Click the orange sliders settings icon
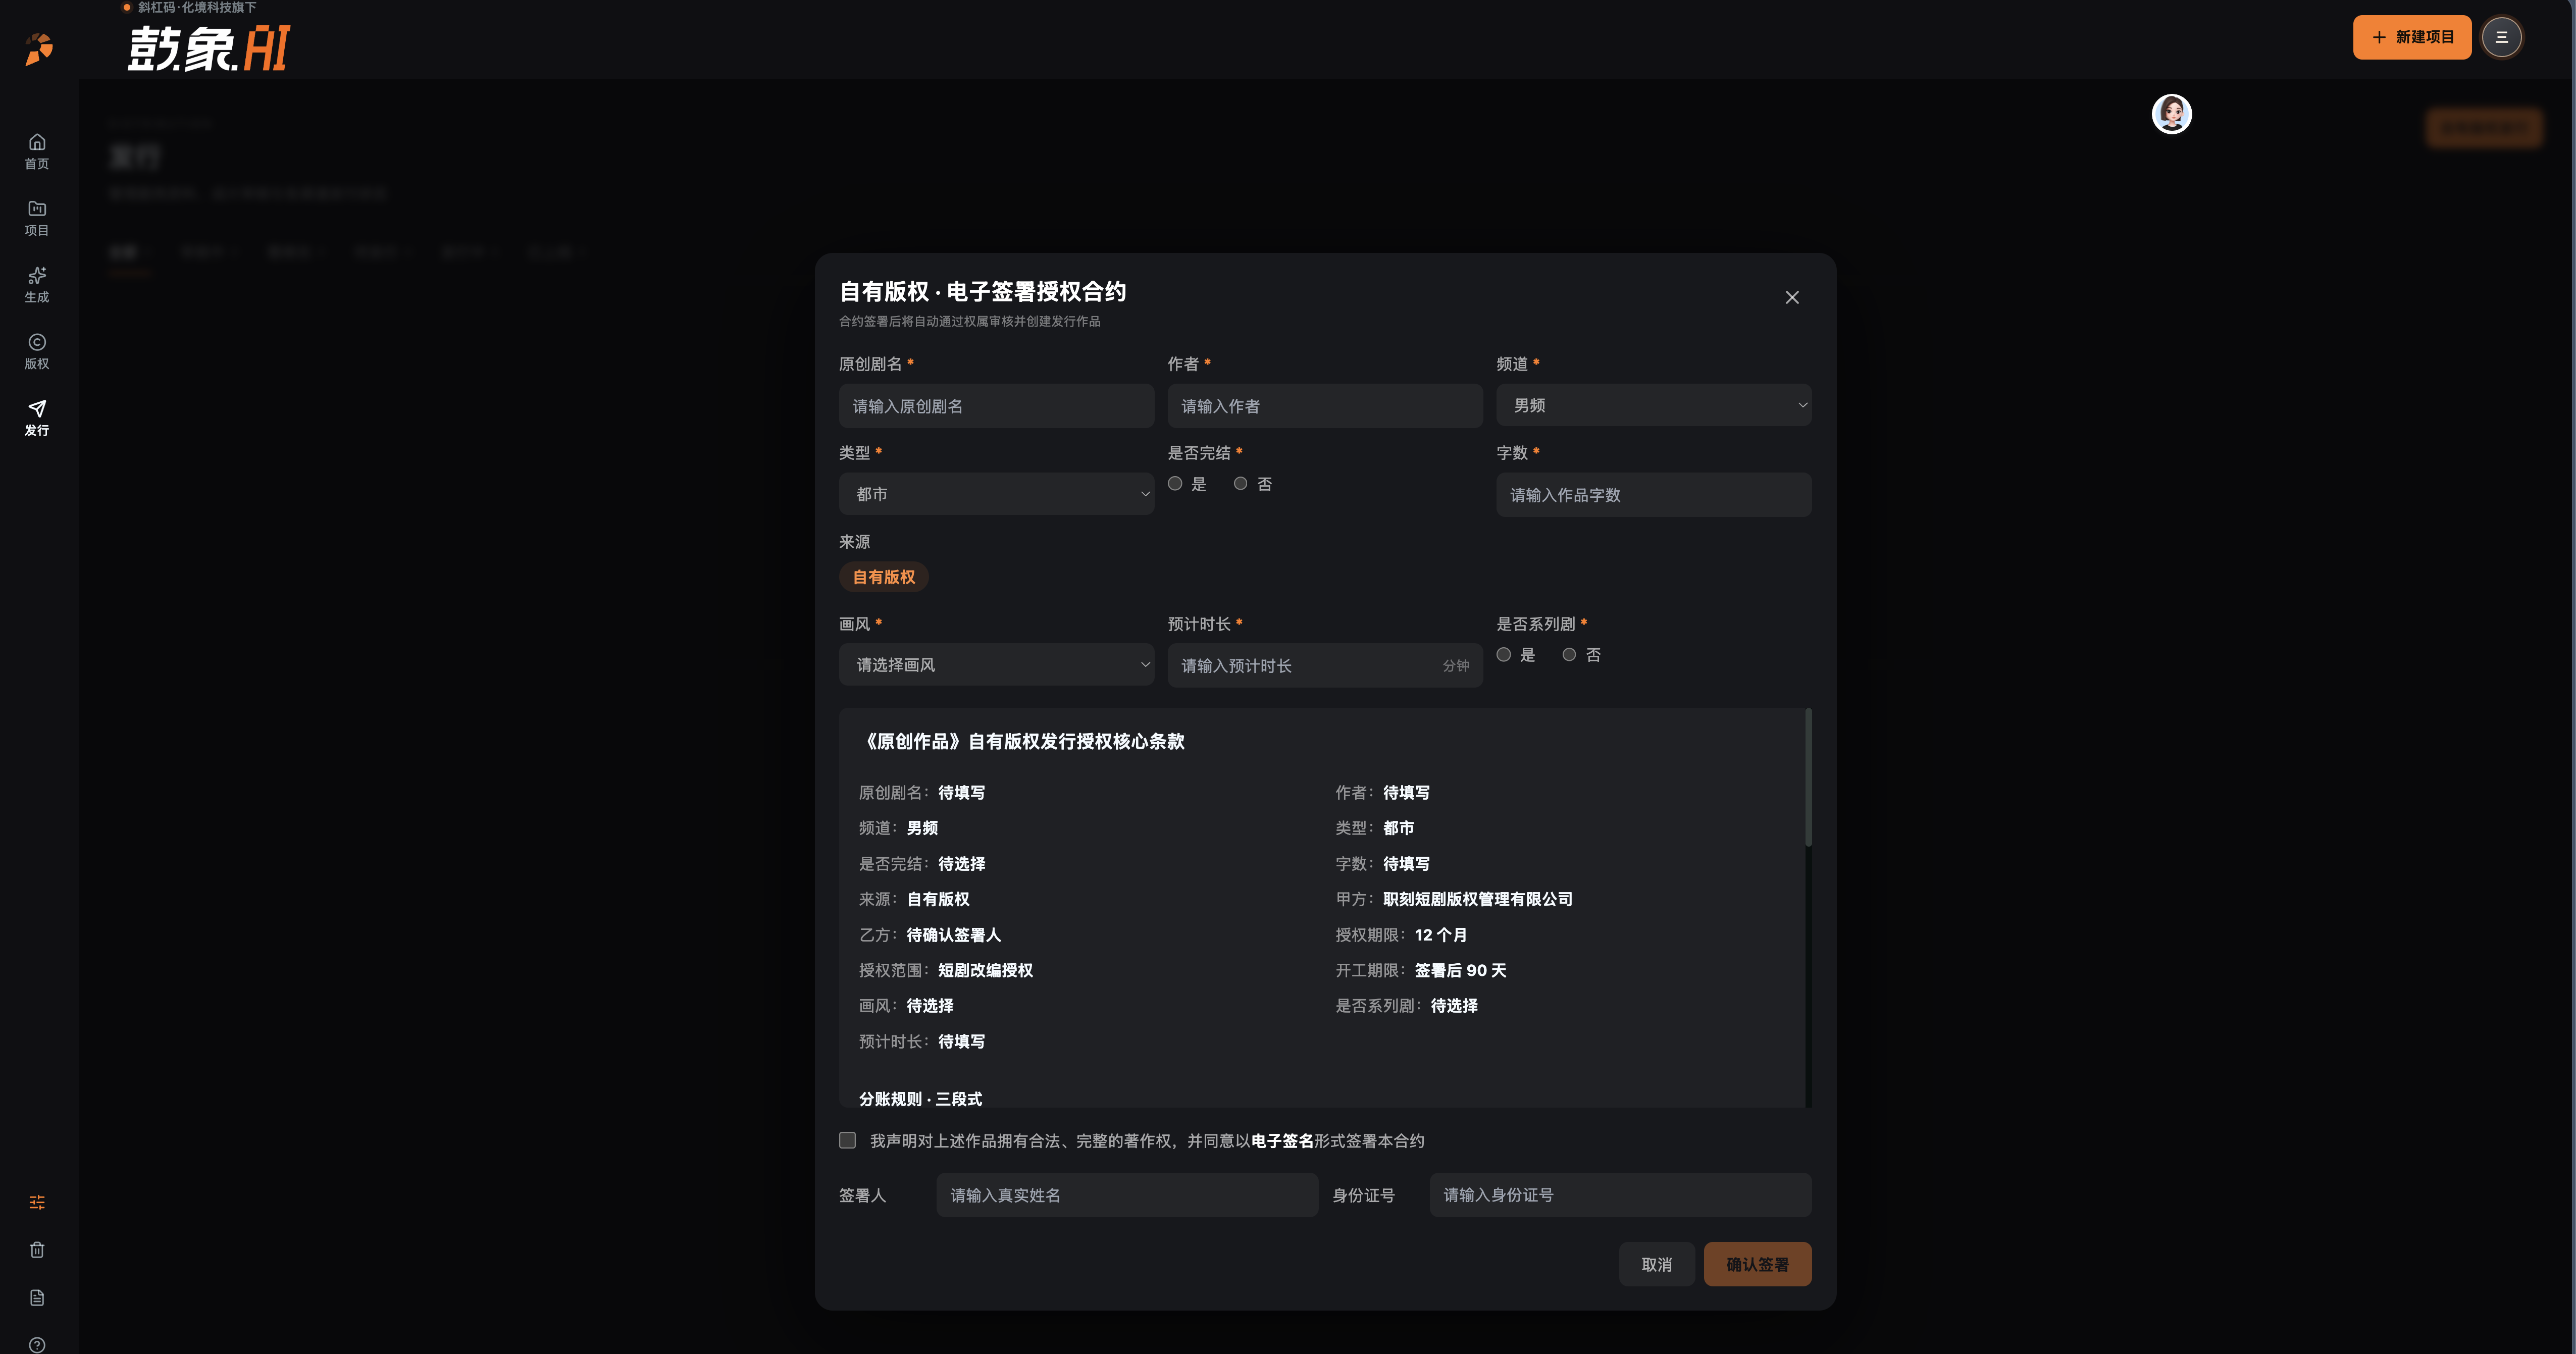Viewport: 2576px width, 1354px height. click(37, 1202)
